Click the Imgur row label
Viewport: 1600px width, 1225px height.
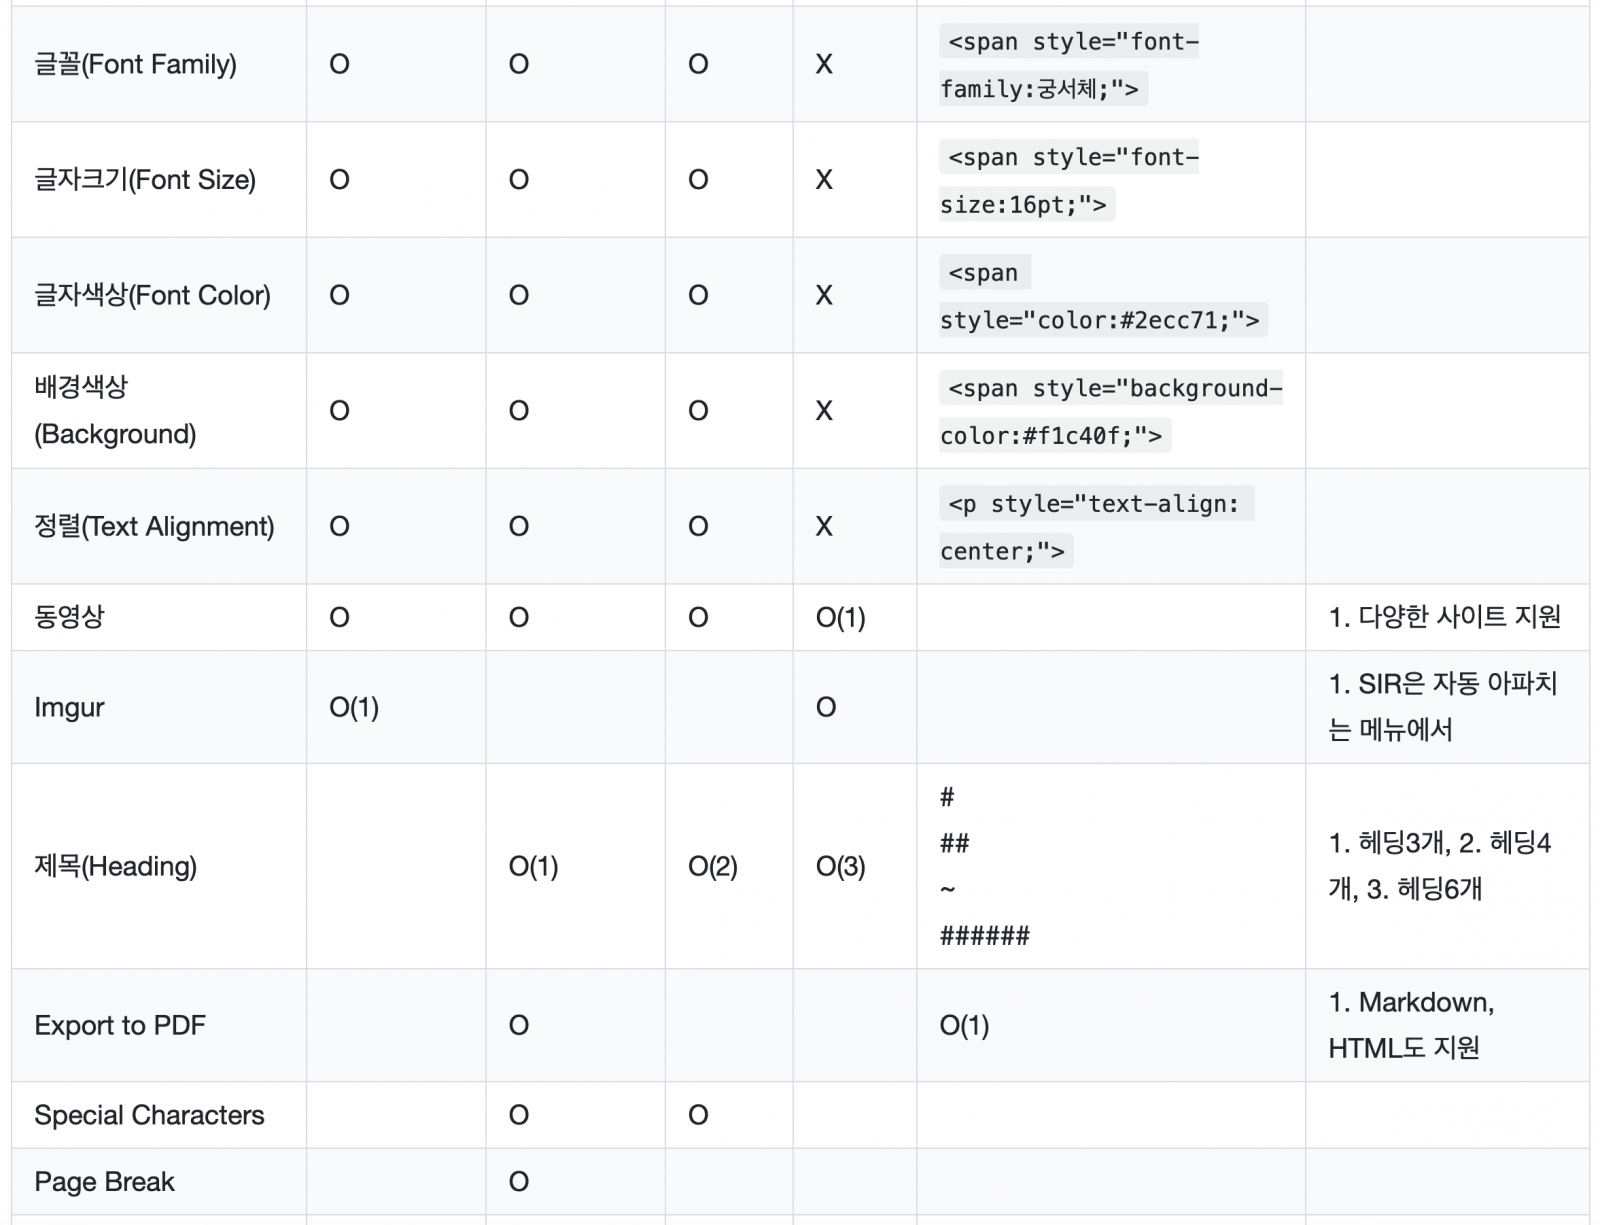point(69,708)
